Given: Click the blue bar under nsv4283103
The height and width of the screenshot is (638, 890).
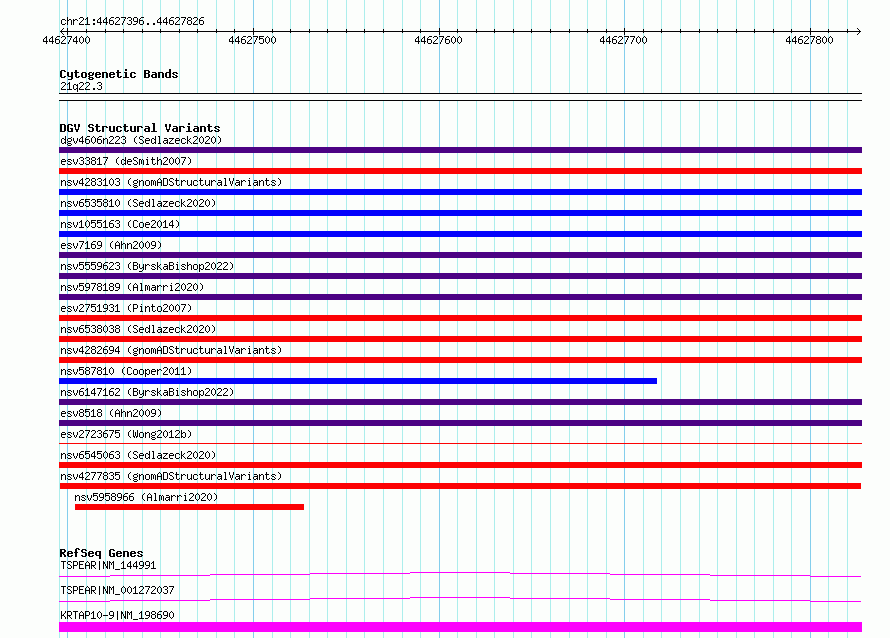Looking at the screenshot, I should pos(460,192).
